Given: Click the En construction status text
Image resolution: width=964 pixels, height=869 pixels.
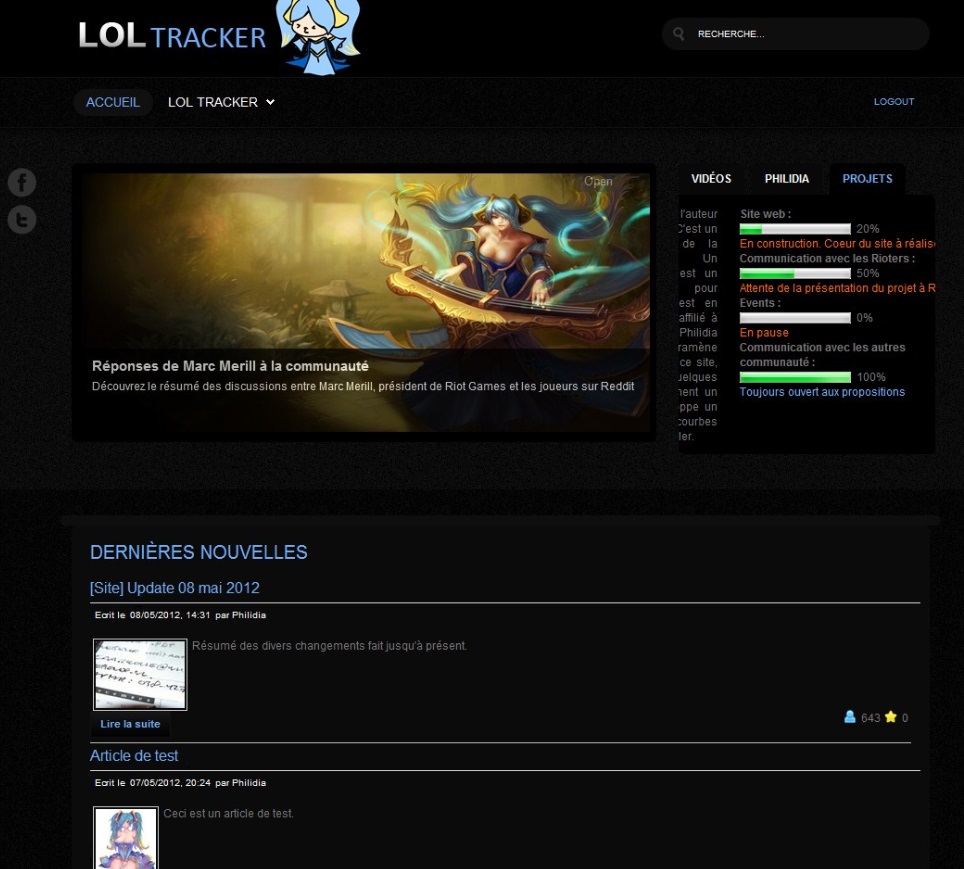Looking at the screenshot, I should coord(837,244).
